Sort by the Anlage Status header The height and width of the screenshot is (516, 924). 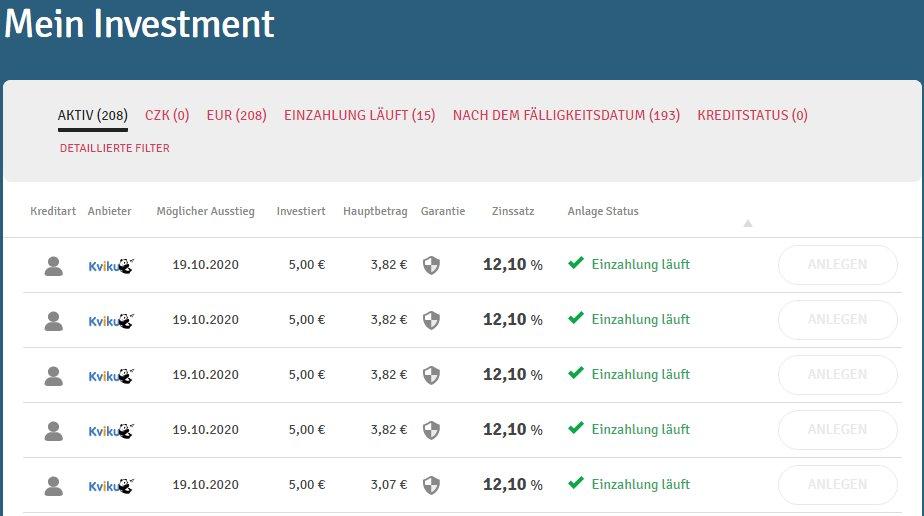[603, 211]
